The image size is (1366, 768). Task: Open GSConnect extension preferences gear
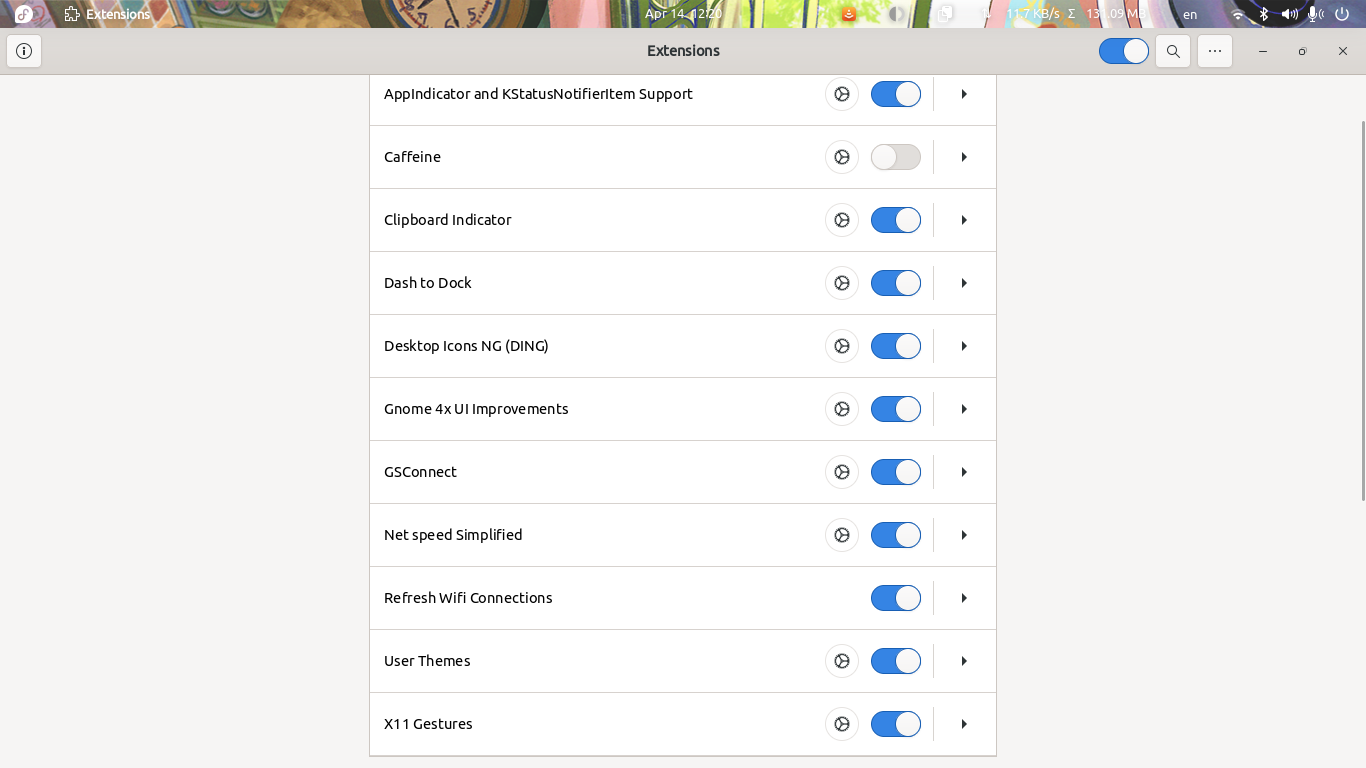841,471
